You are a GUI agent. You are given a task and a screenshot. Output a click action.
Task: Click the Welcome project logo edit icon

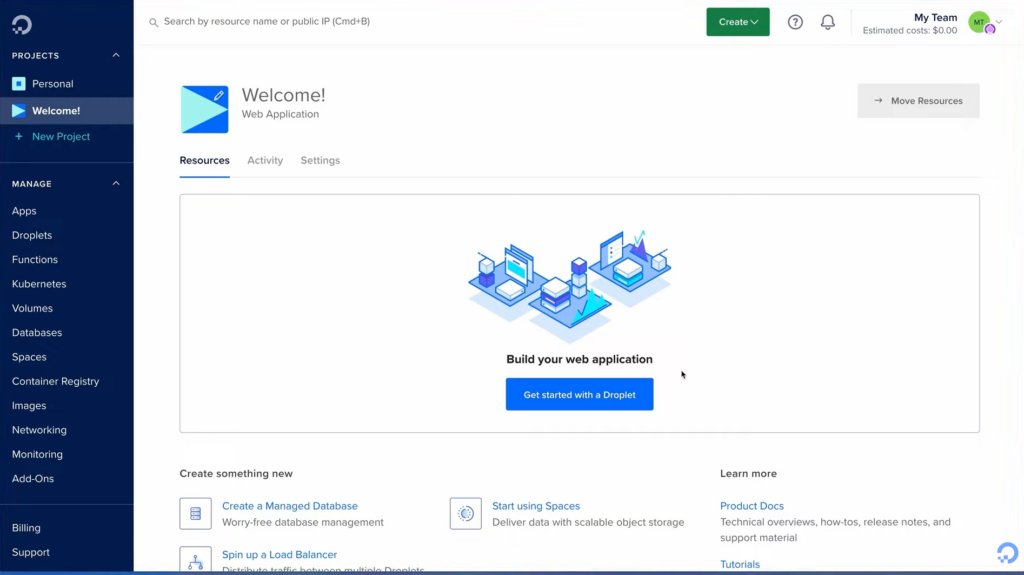pyautogui.click(x=219, y=95)
